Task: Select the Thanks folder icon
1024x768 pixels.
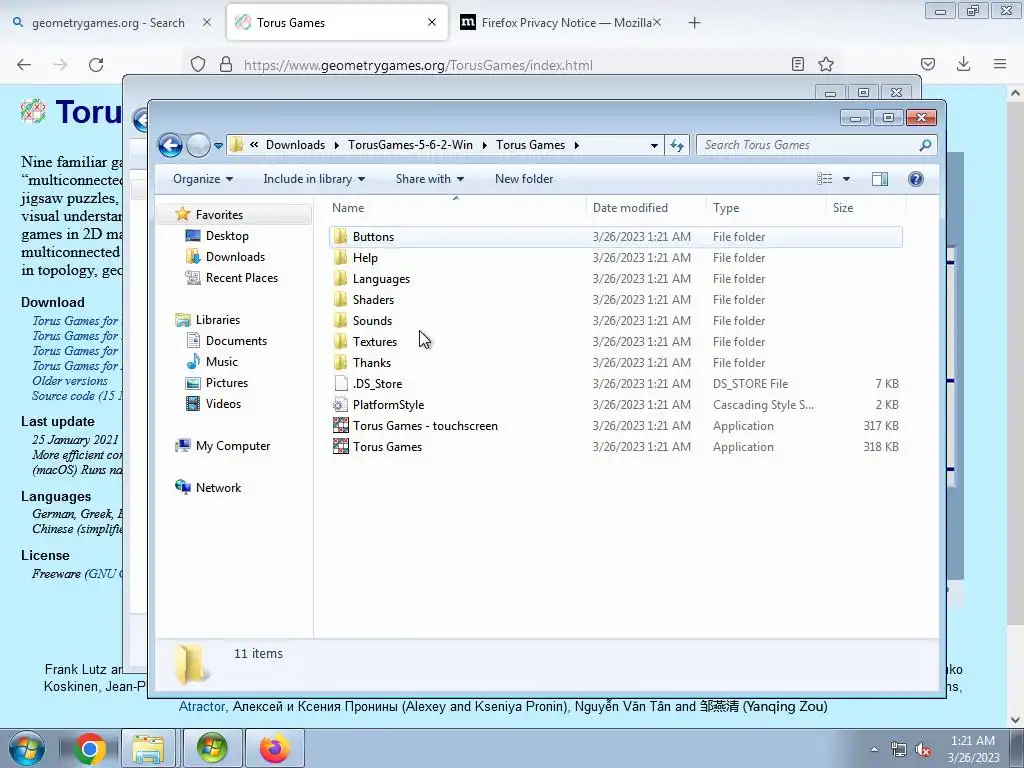Action: pos(340,362)
